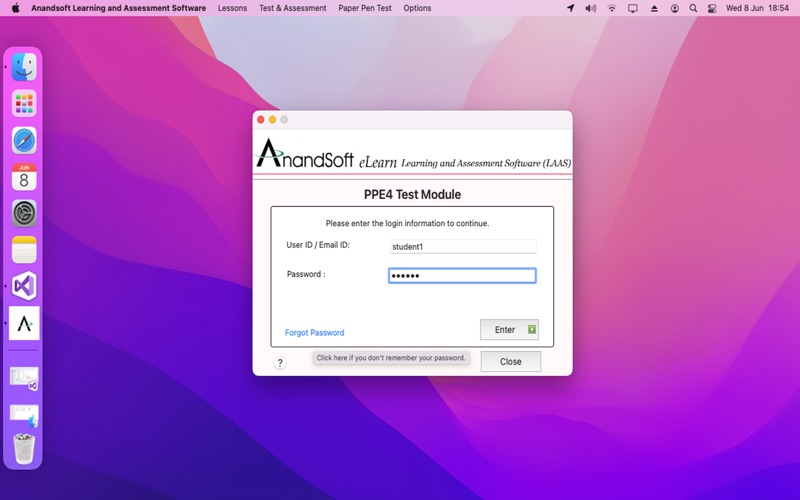
Task: Open the Test & Assessment menu
Action: click(292, 8)
